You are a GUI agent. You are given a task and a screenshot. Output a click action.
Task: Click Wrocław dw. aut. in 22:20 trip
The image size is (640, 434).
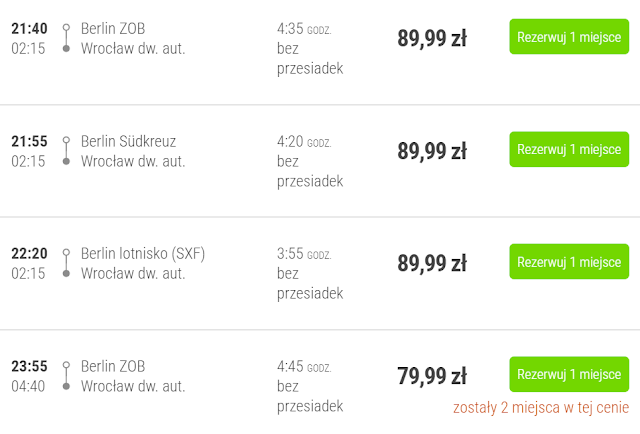click(x=133, y=274)
